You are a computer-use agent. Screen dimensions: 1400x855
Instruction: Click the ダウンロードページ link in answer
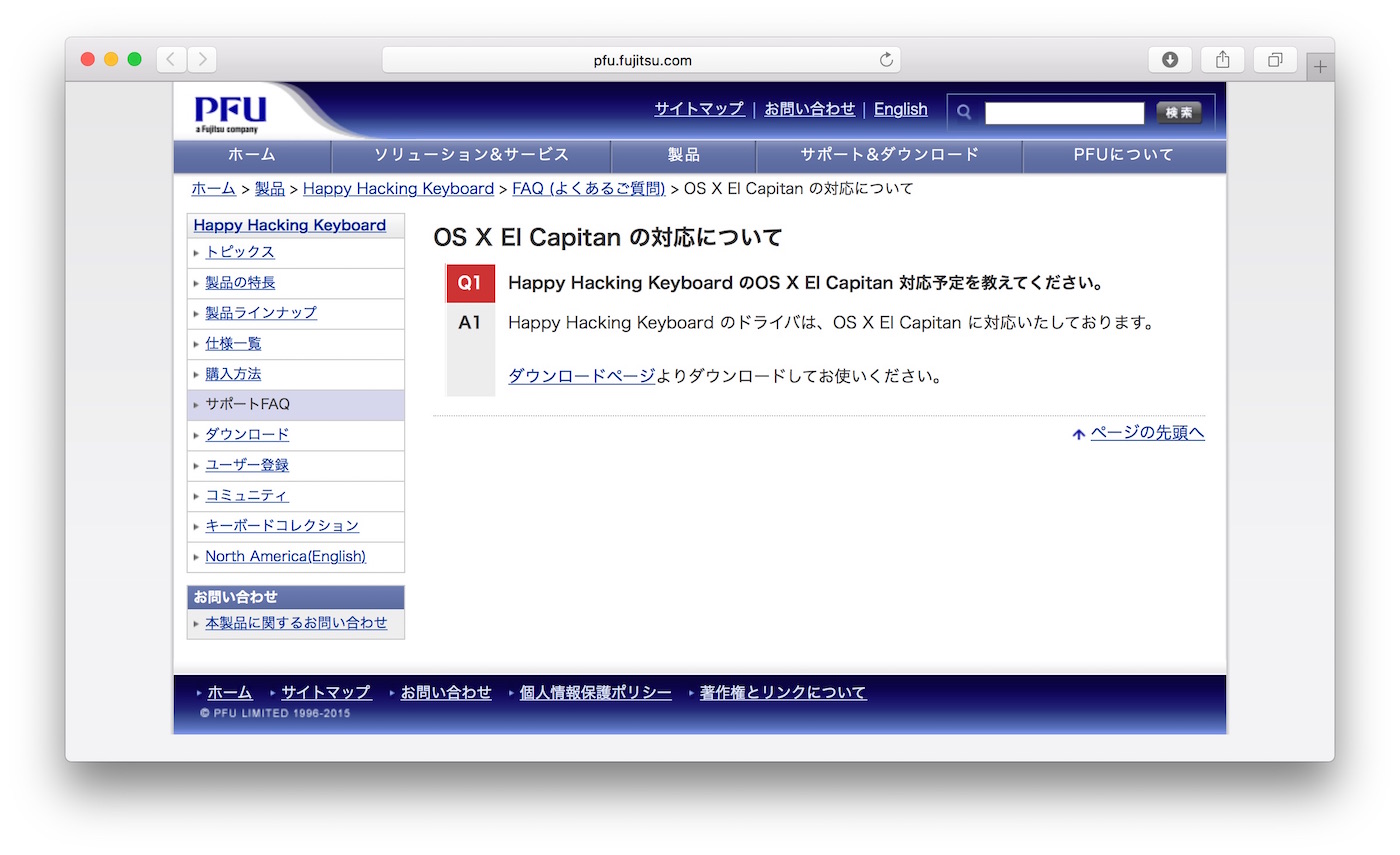click(x=582, y=376)
